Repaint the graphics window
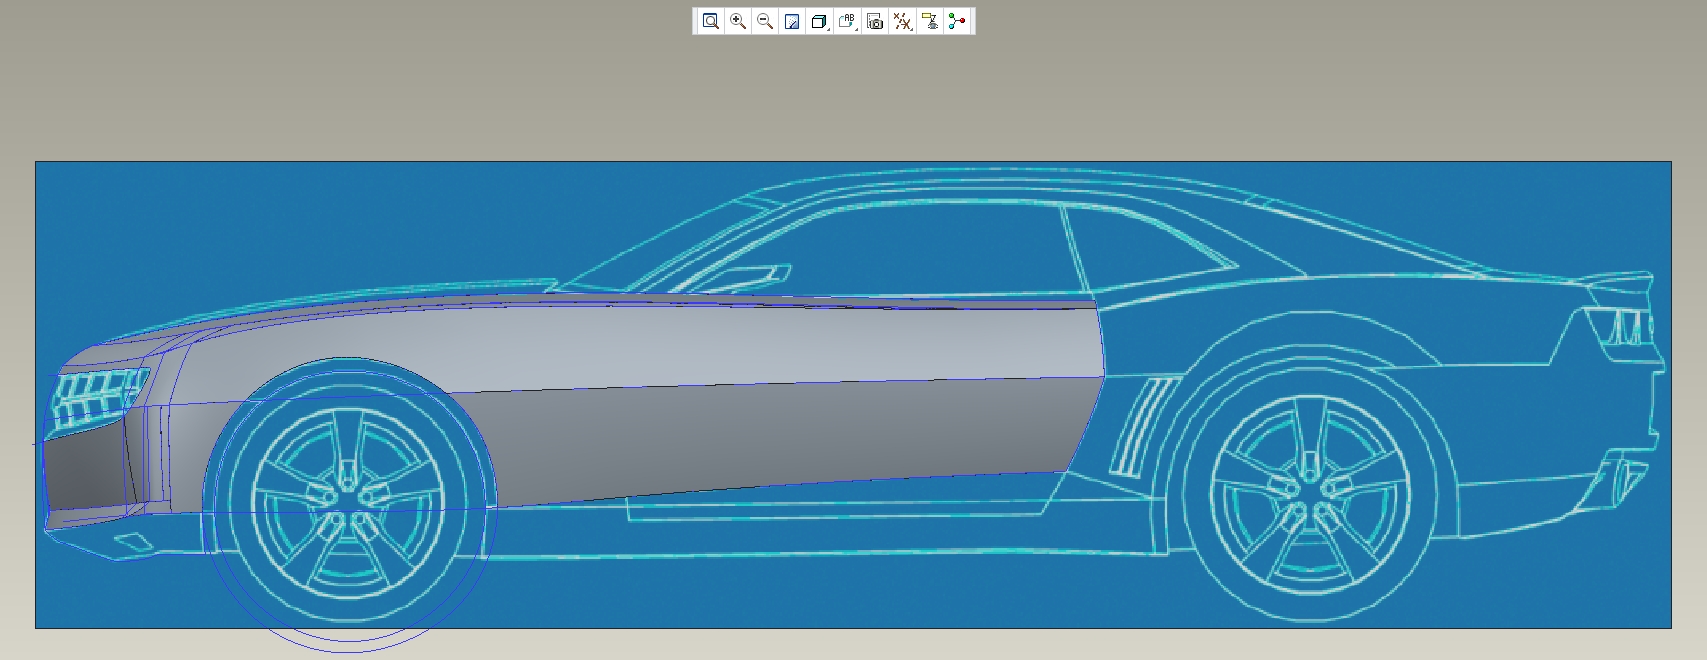The image size is (1707, 660). 792,21
